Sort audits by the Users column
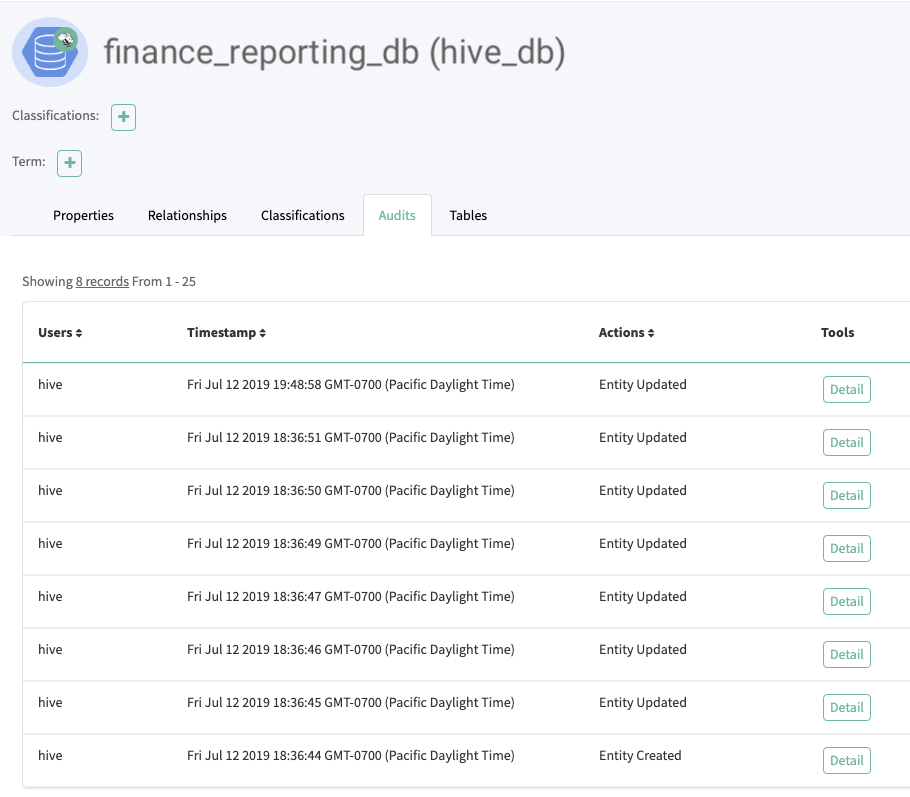The width and height of the screenshot is (910, 797). point(60,333)
